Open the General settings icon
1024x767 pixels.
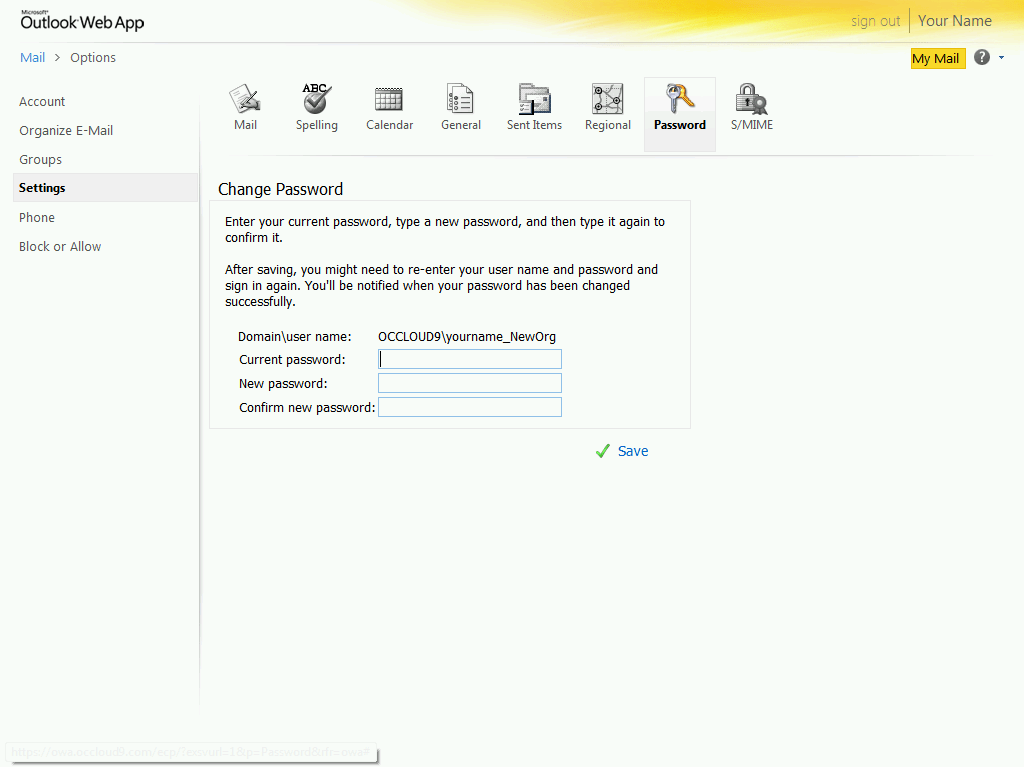pyautogui.click(x=460, y=99)
